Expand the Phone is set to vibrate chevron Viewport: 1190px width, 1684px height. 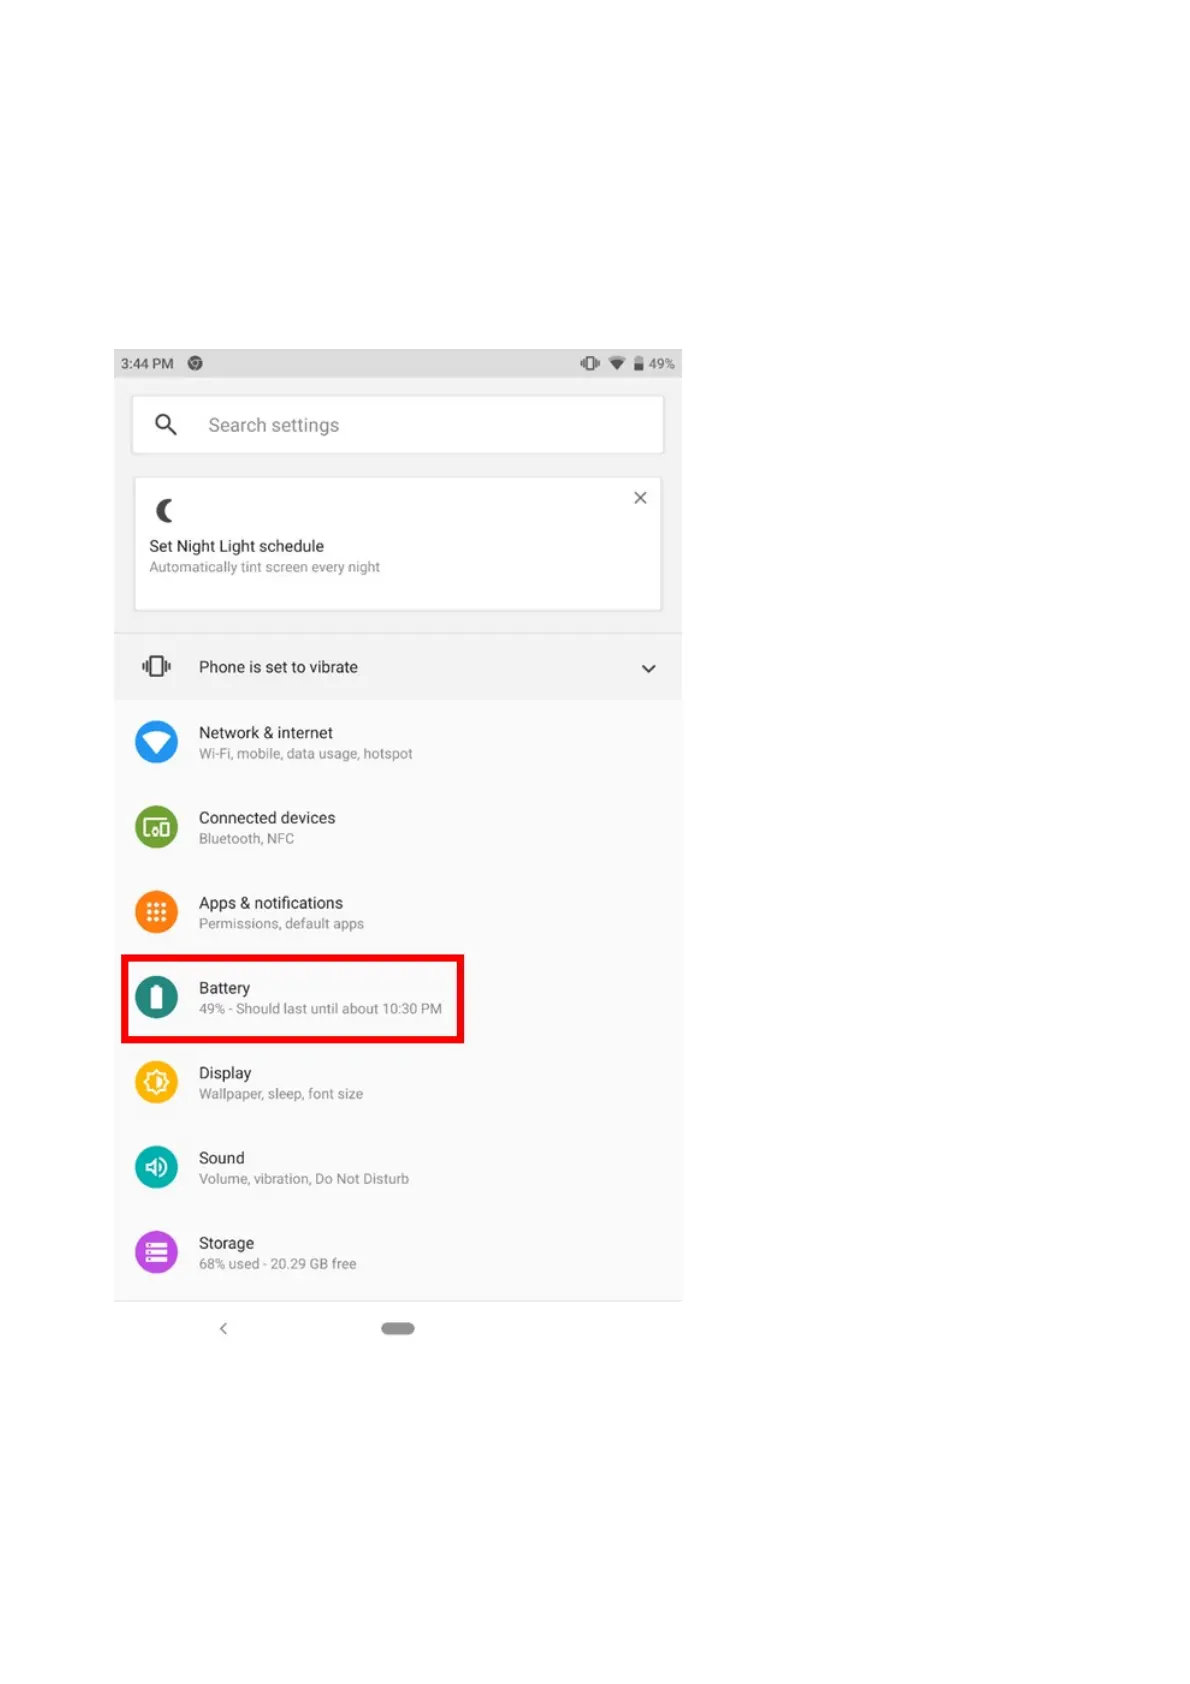pyautogui.click(x=648, y=668)
